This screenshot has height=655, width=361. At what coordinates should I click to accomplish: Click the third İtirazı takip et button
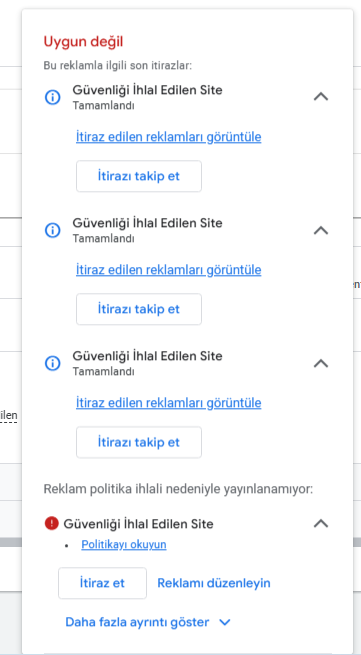(x=139, y=442)
